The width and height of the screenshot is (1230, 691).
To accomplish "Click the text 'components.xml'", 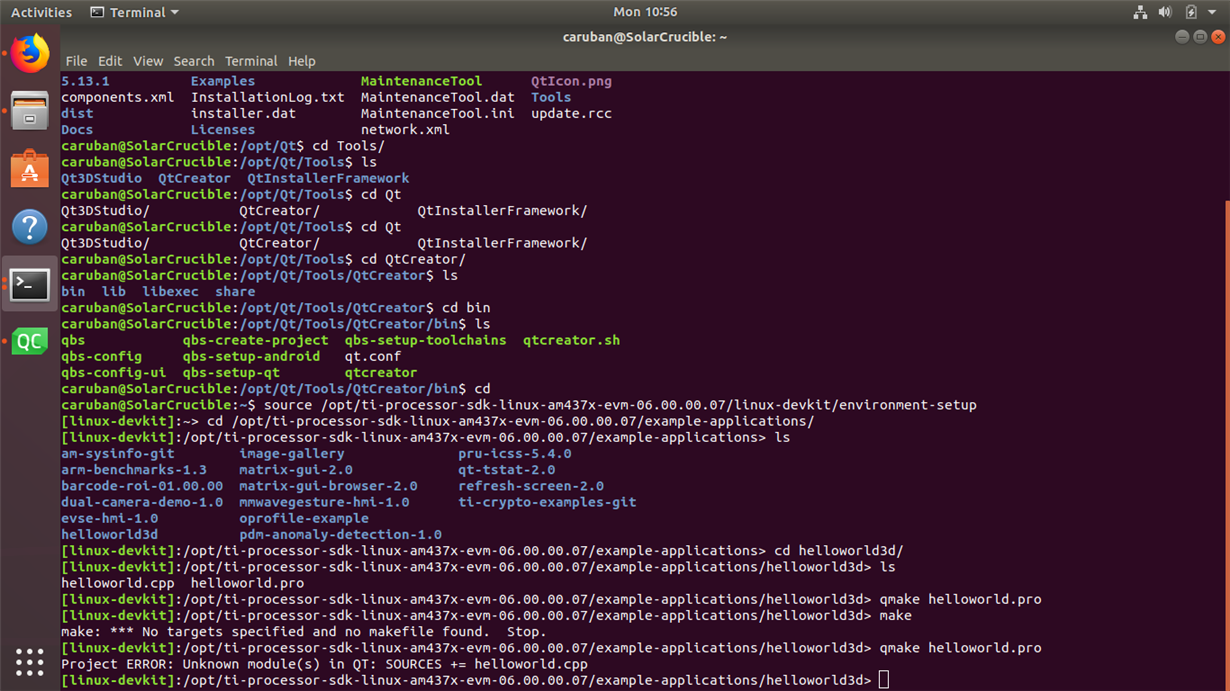I will click(118, 97).
